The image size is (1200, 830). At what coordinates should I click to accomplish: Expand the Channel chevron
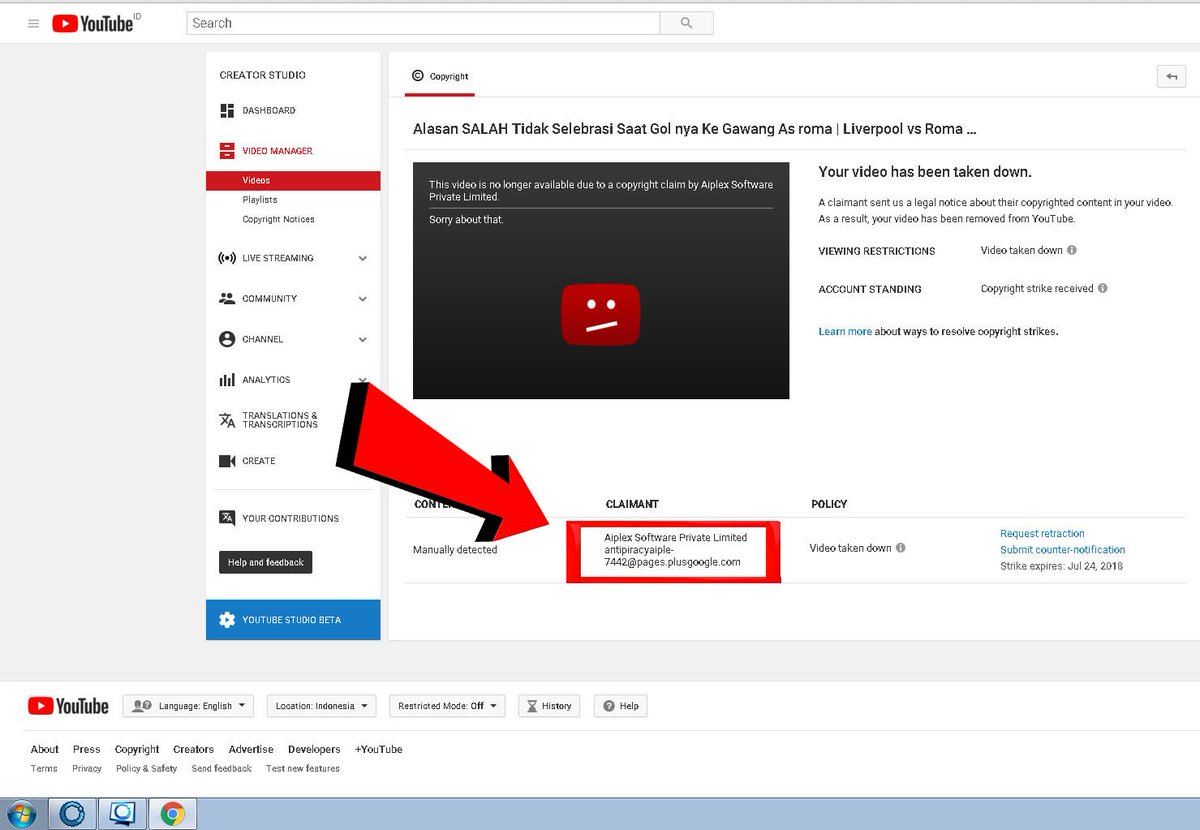362,339
